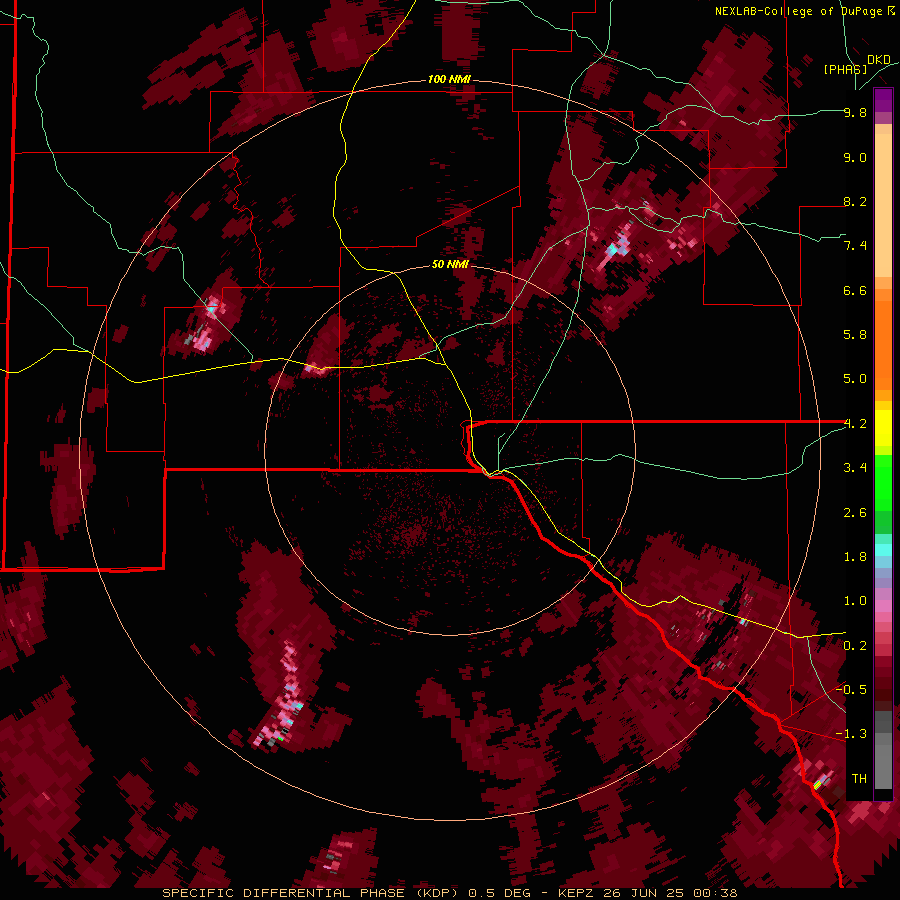
Task: Pick the pink segment of the color bar
Action: click(x=883, y=606)
